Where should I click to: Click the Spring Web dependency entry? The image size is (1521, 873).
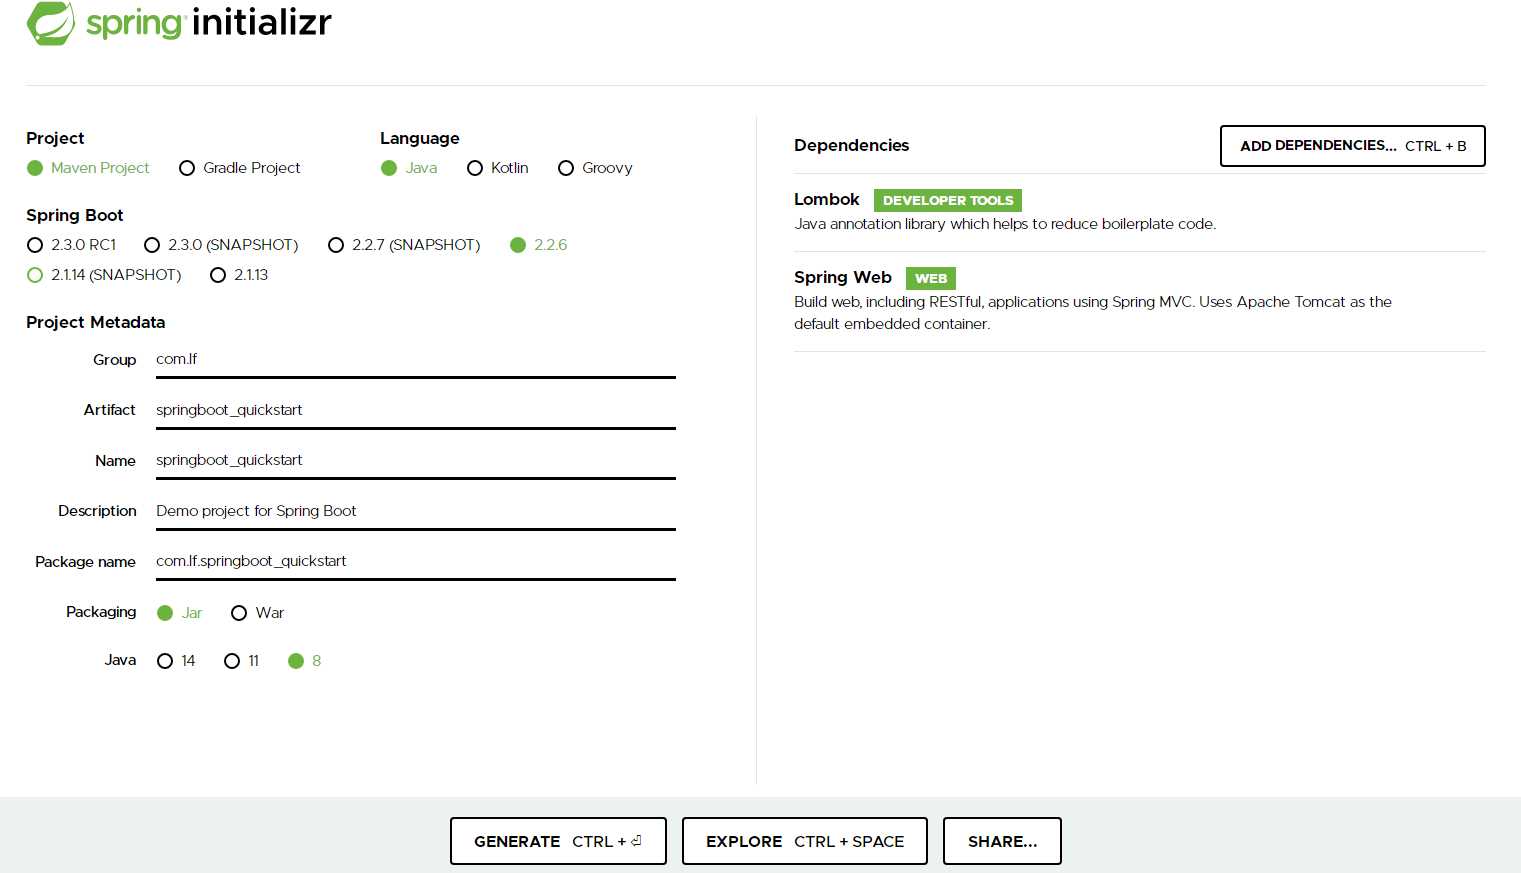pyautogui.click(x=1140, y=301)
